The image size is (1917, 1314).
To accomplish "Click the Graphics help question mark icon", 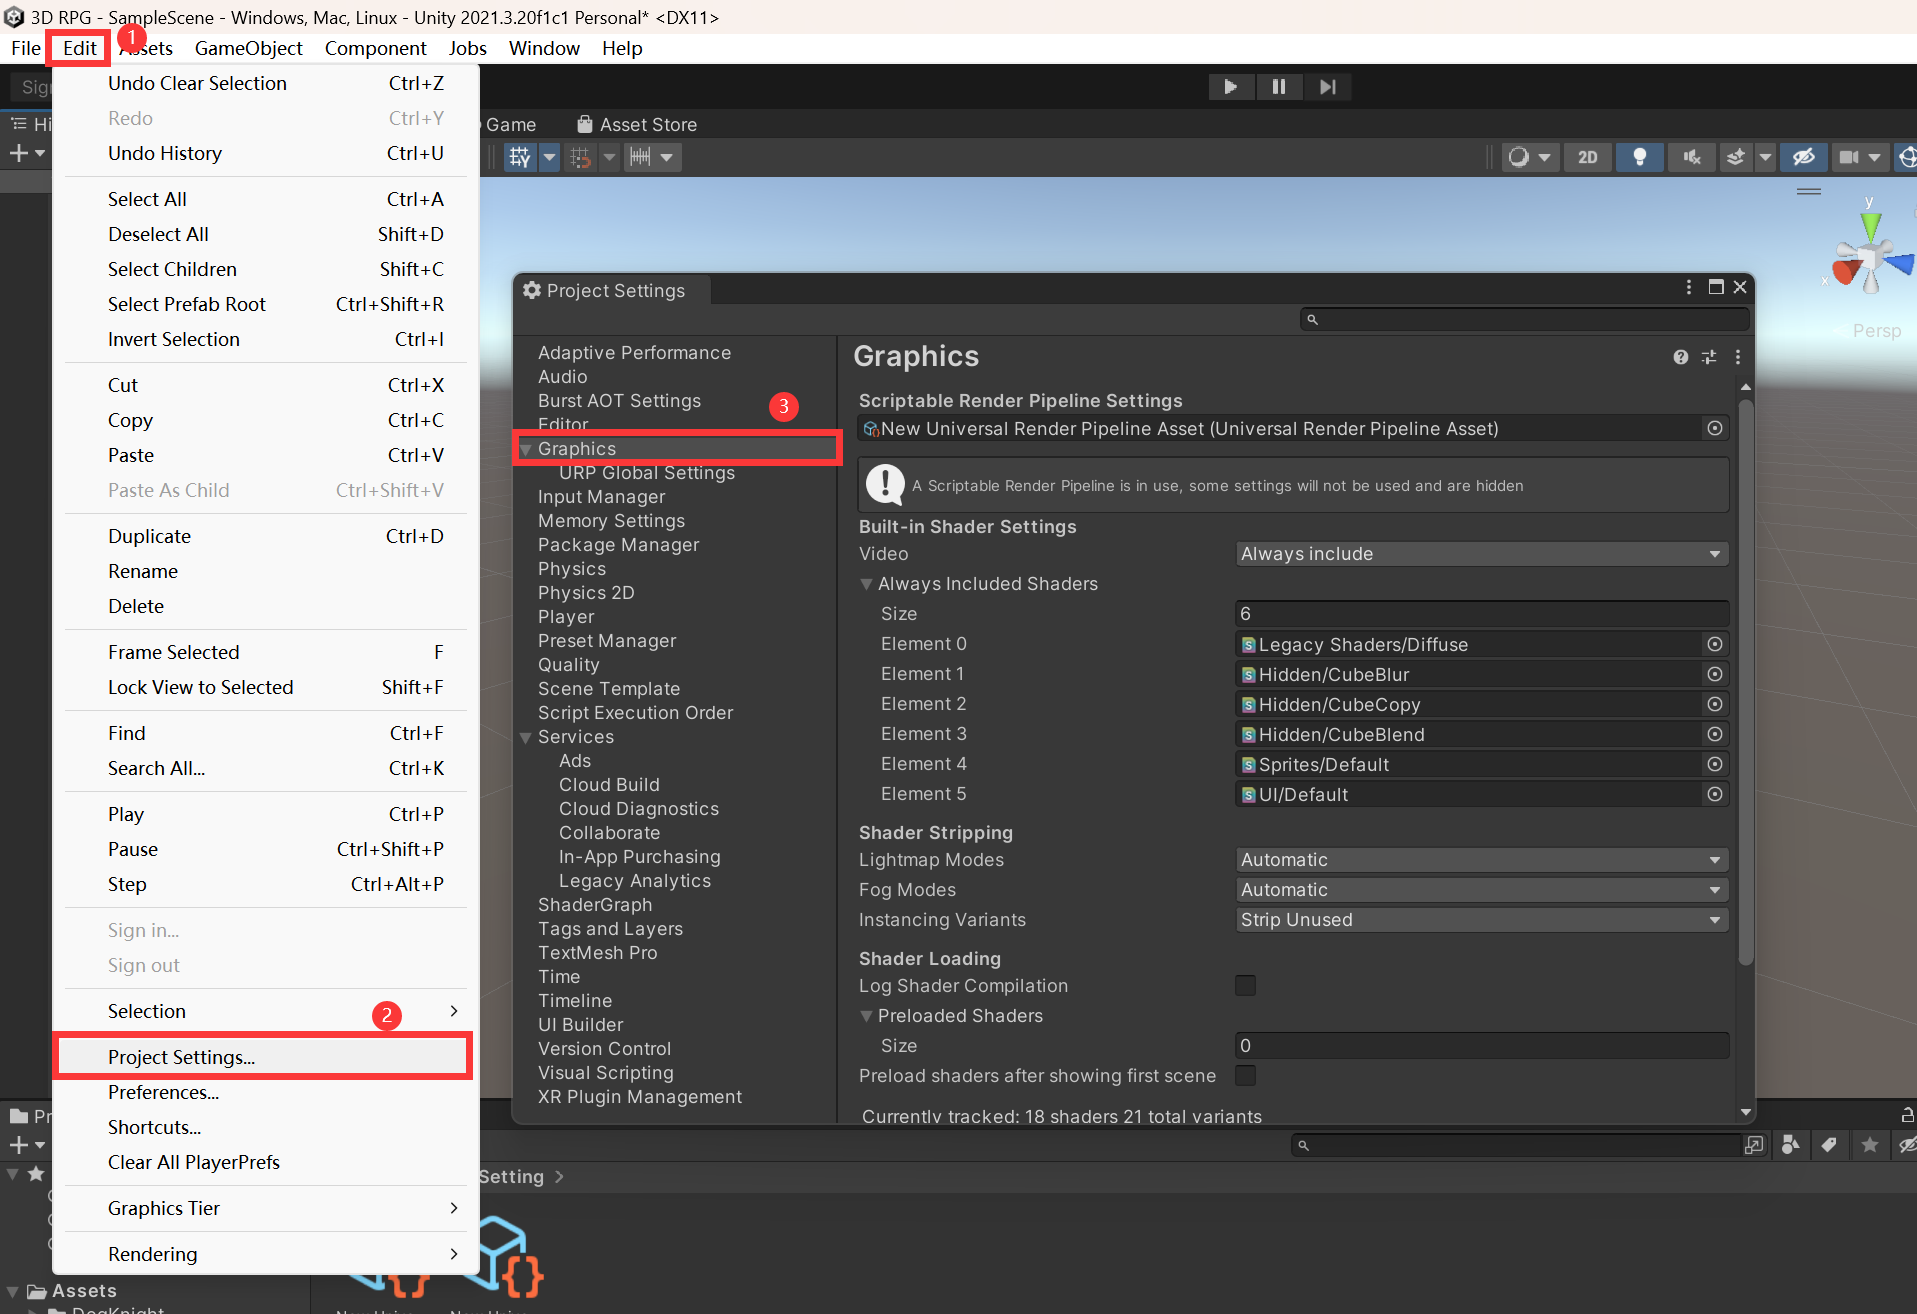I will 1680,357.
